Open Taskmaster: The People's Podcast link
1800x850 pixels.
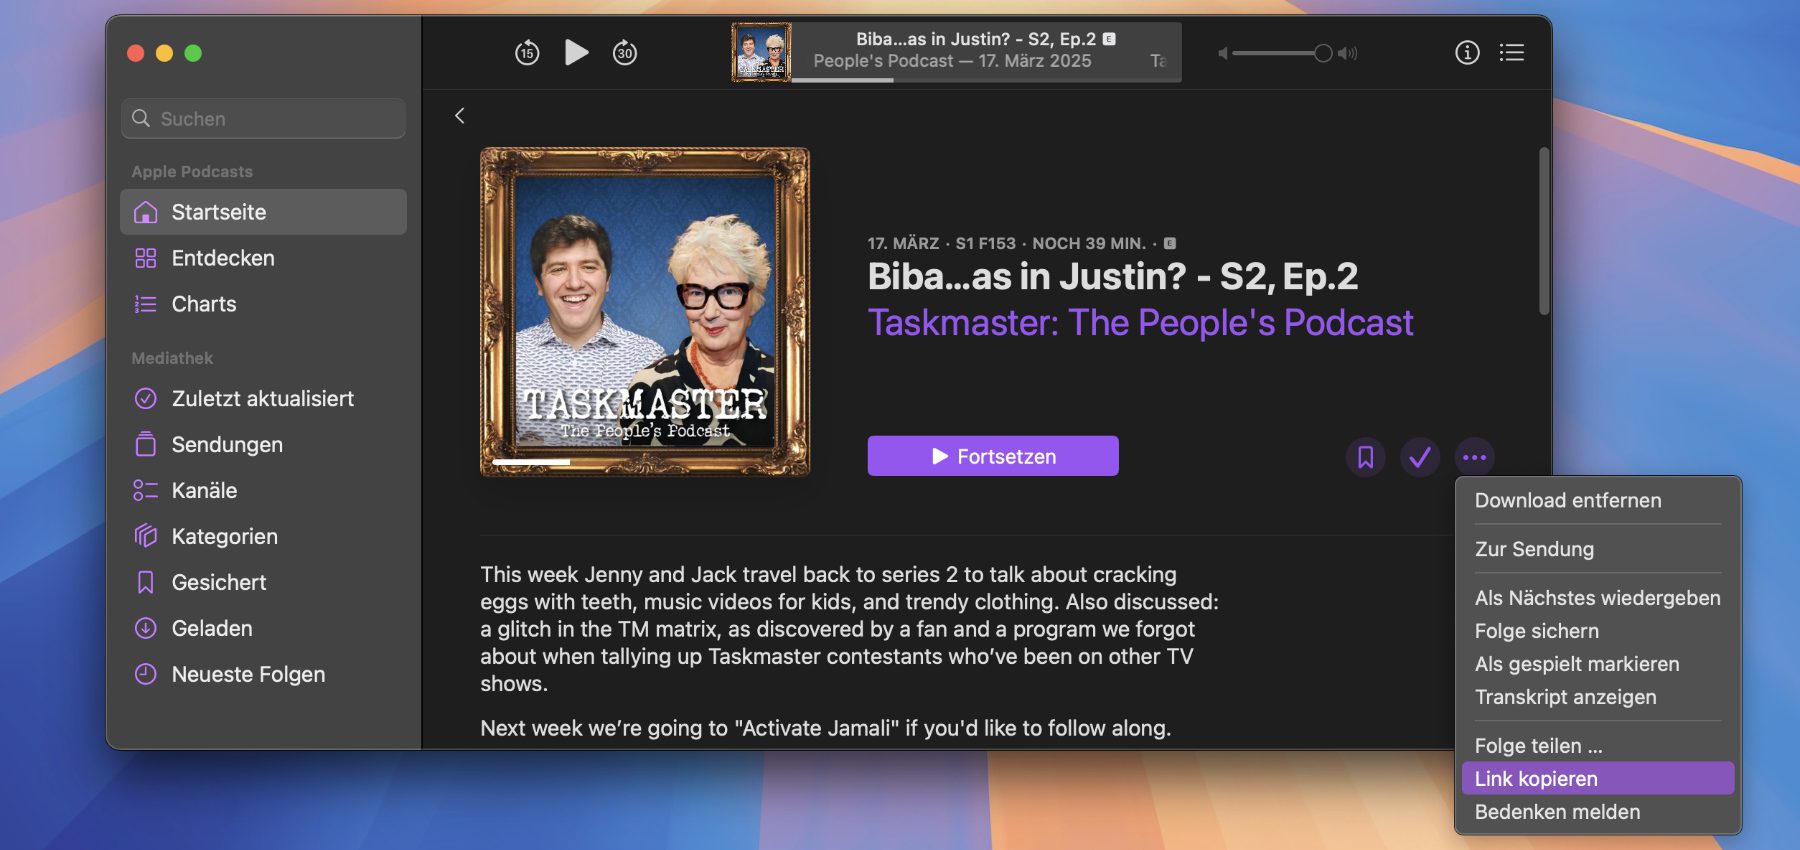tap(1140, 323)
